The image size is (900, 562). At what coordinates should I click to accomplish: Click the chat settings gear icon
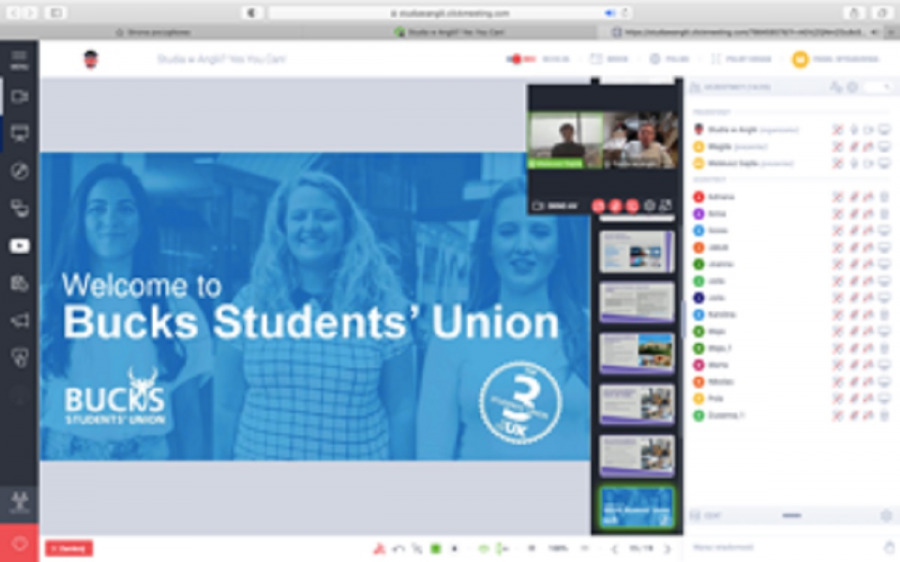[x=887, y=516]
